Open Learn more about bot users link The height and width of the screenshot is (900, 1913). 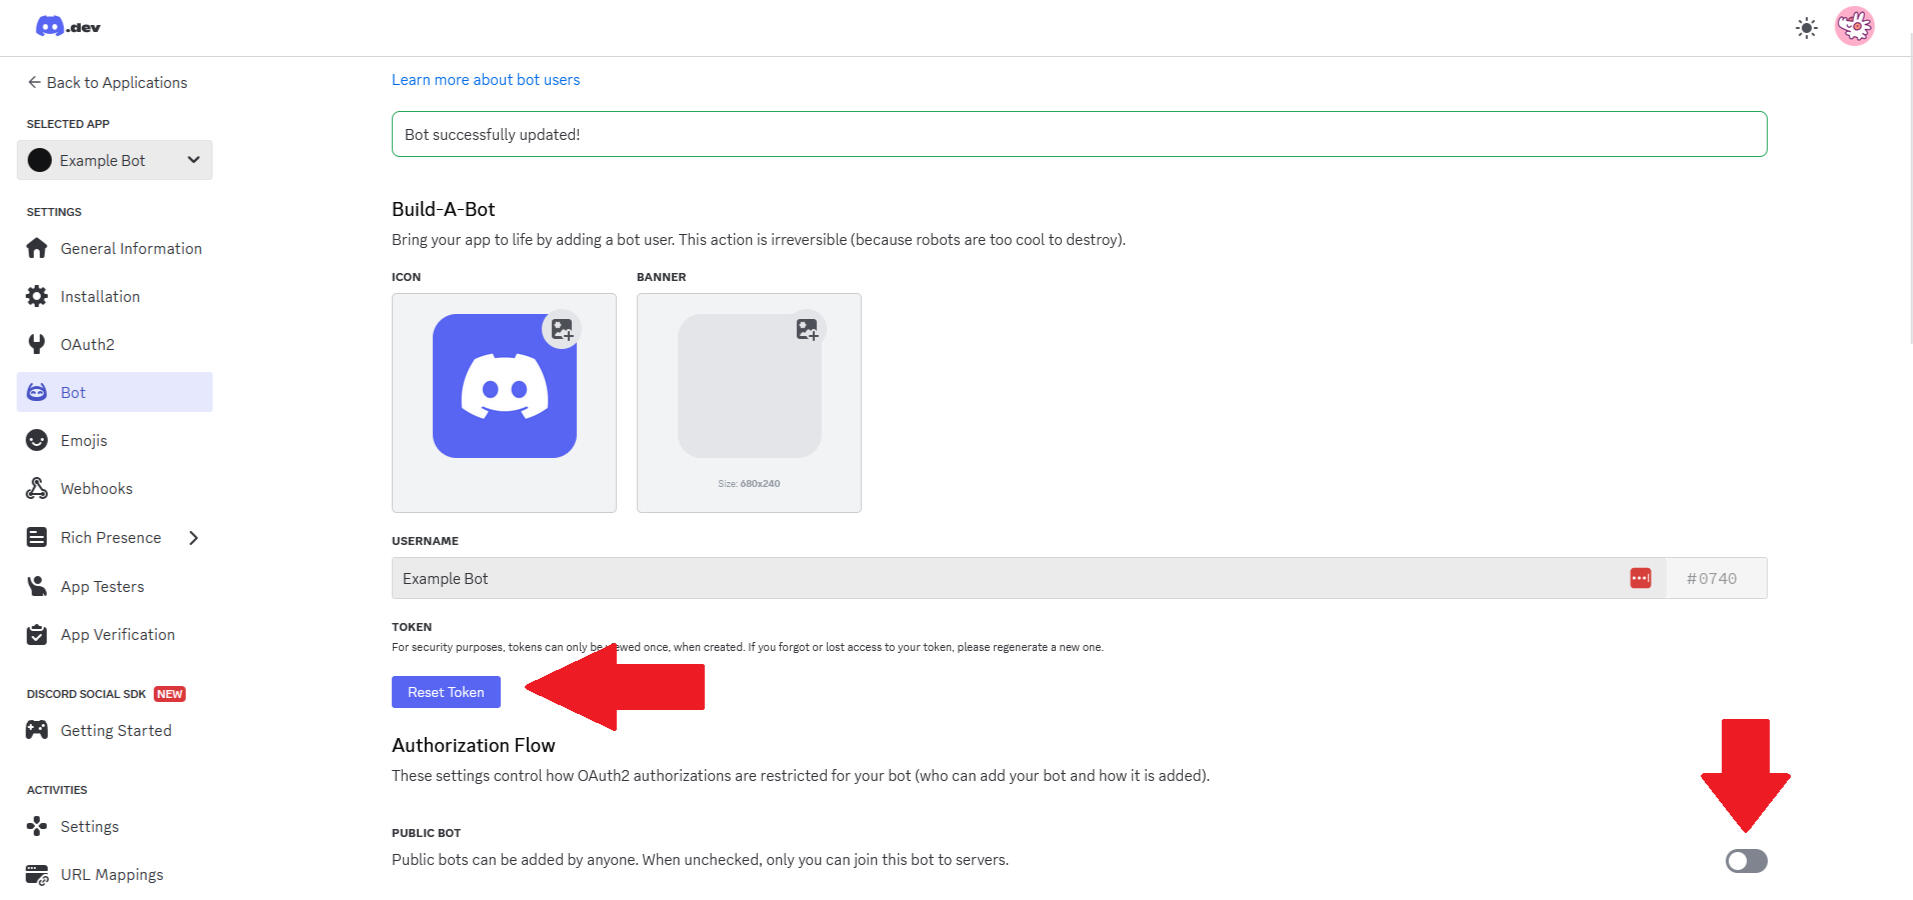[485, 80]
